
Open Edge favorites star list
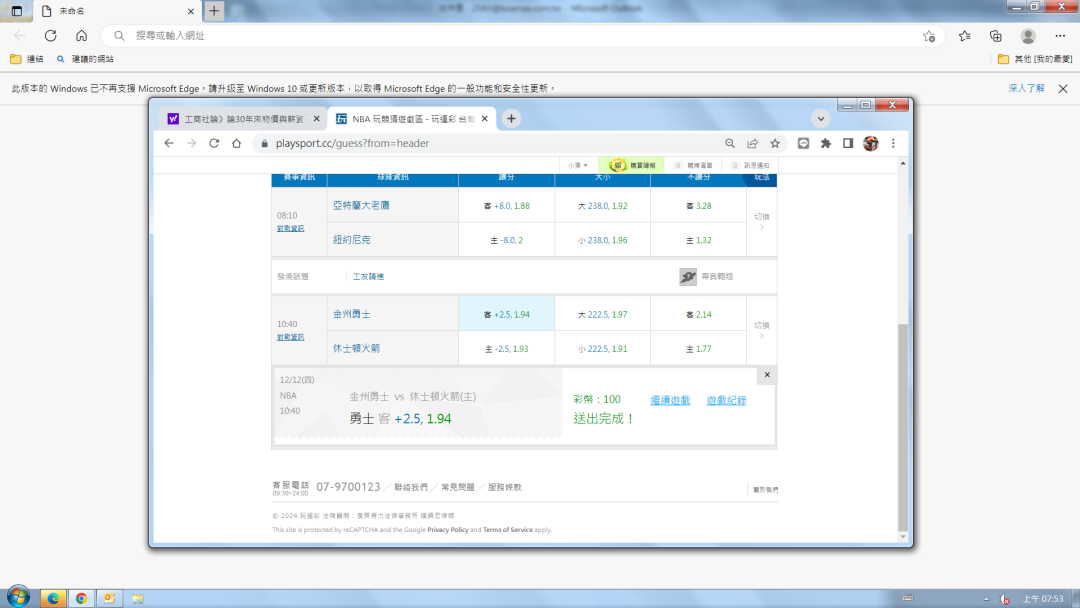(964, 36)
